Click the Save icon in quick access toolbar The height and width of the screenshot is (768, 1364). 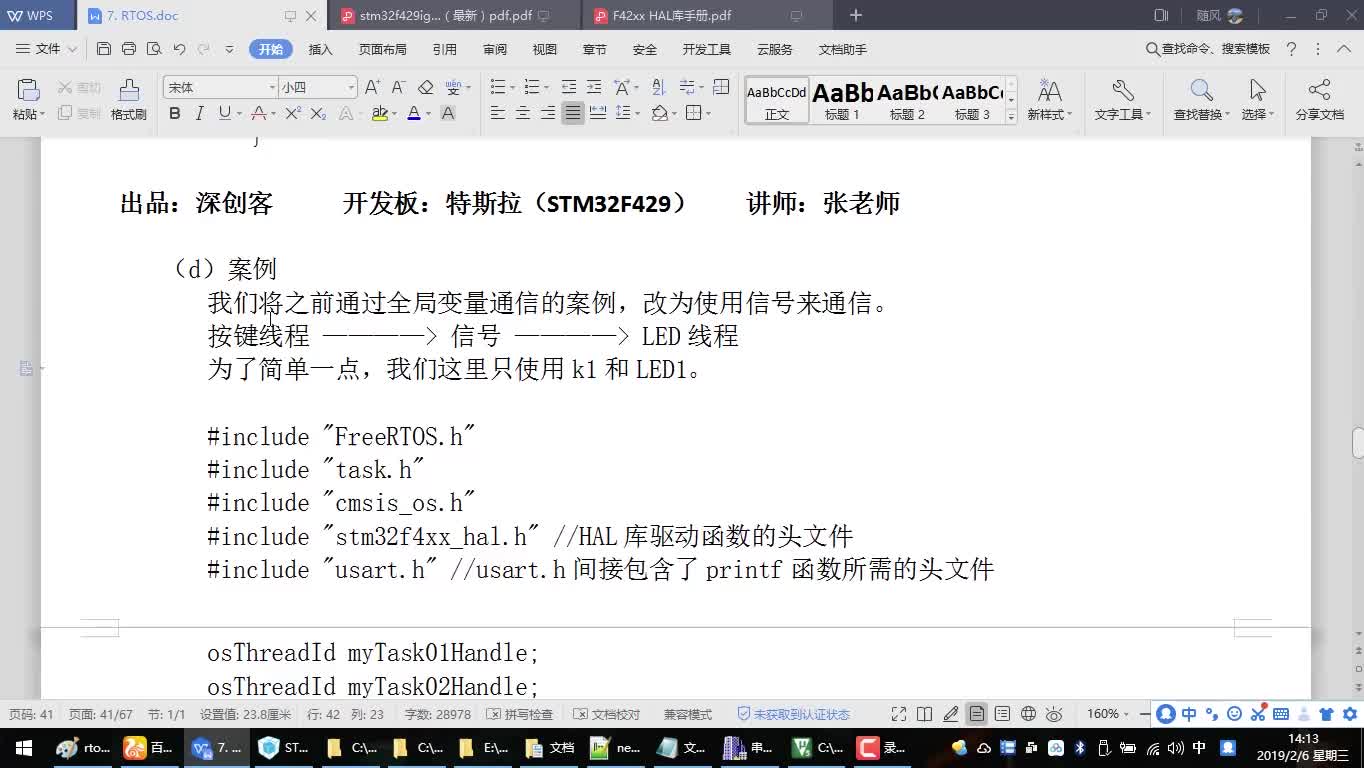[104, 49]
